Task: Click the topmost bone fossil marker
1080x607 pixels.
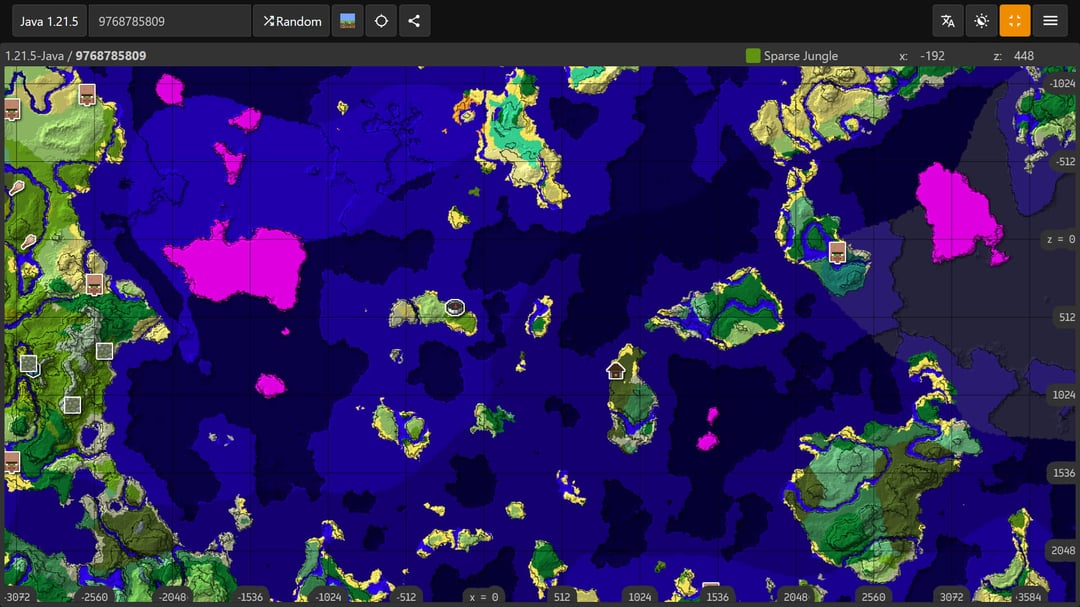Action: pyautogui.click(x=17, y=187)
